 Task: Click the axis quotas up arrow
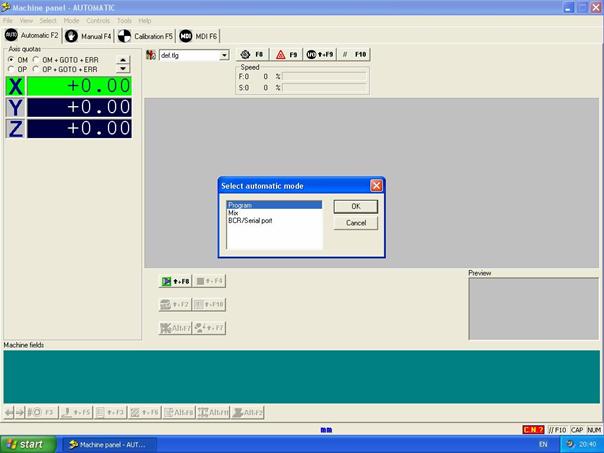point(123,60)
